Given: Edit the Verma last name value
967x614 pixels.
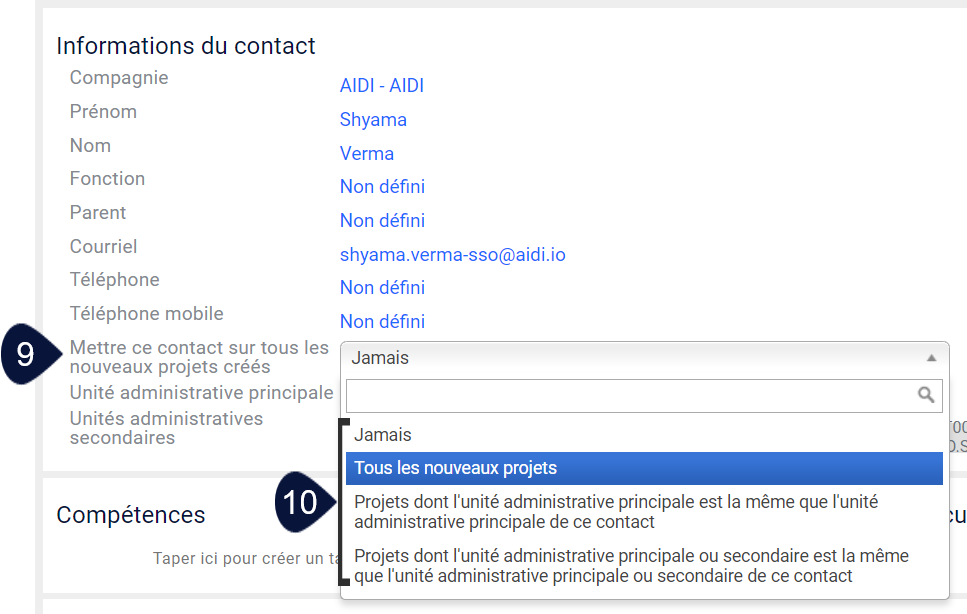Looking at the screenshot, I should click(366, 154).
